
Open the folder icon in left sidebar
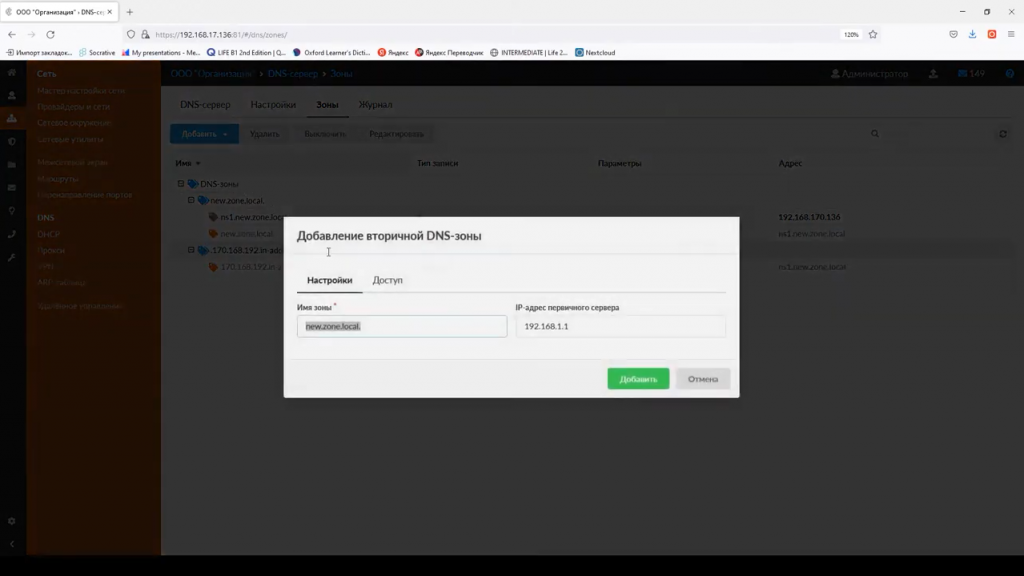pos(12,165)
